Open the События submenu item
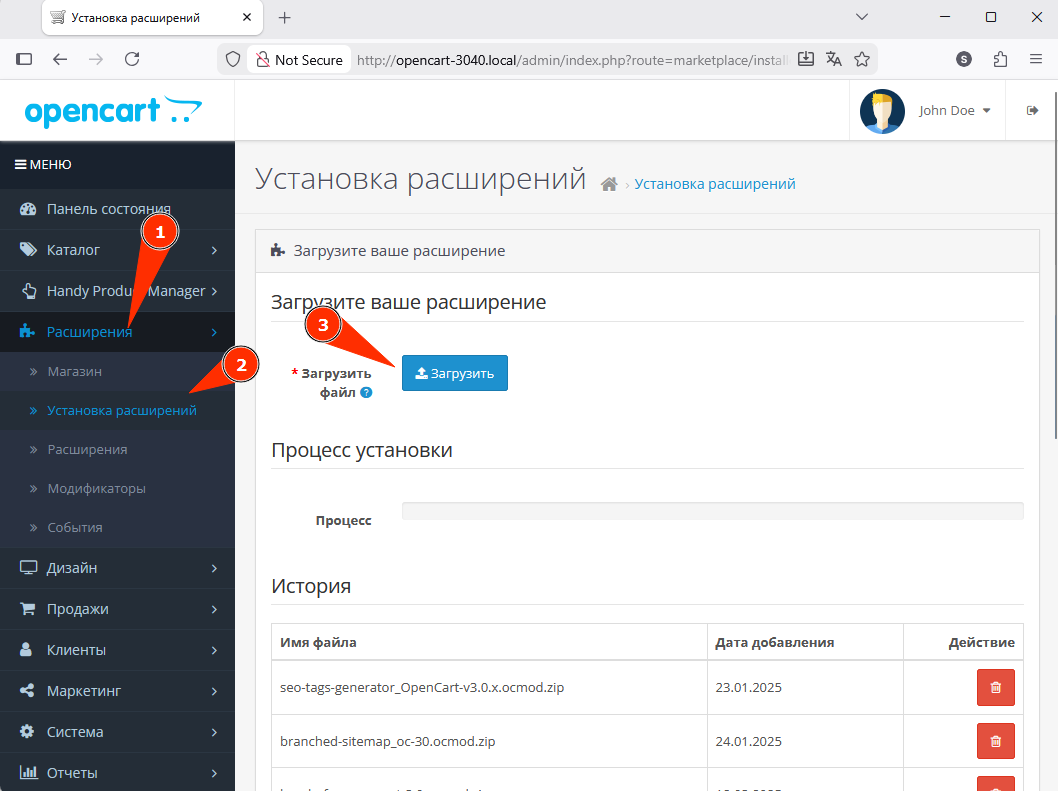1058x791 pixels. click(x=117, y=527)
